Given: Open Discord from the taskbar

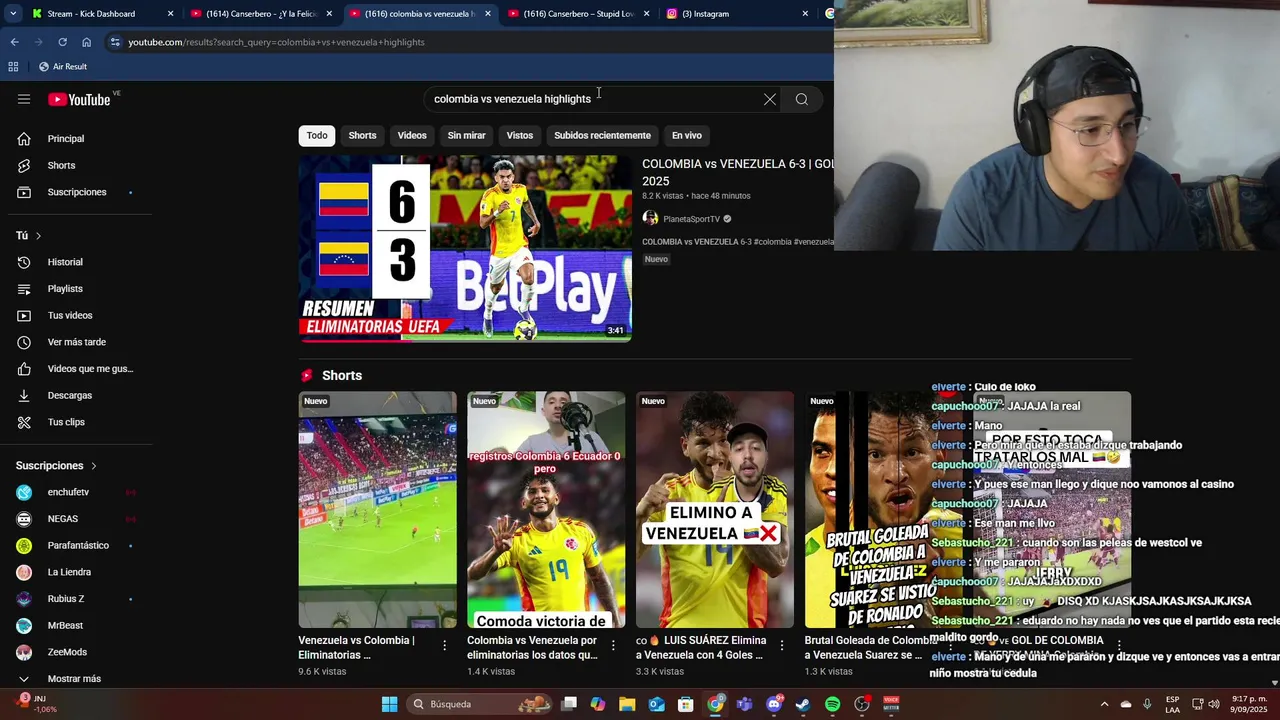Looking at the screenshot, I should click(x=774, y=704).
